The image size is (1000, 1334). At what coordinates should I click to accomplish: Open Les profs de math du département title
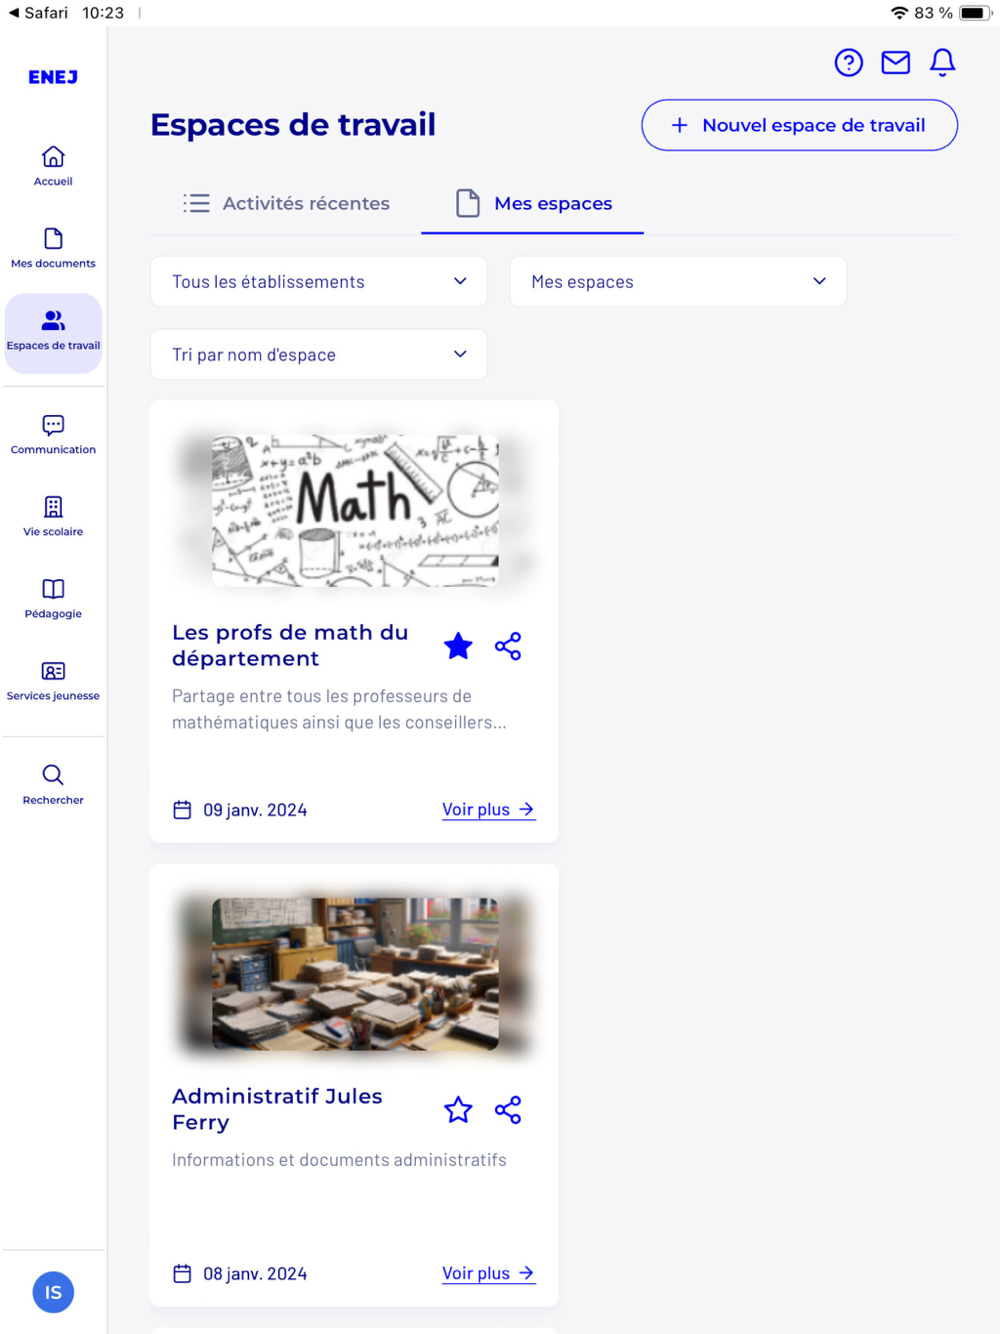(290, 646)
